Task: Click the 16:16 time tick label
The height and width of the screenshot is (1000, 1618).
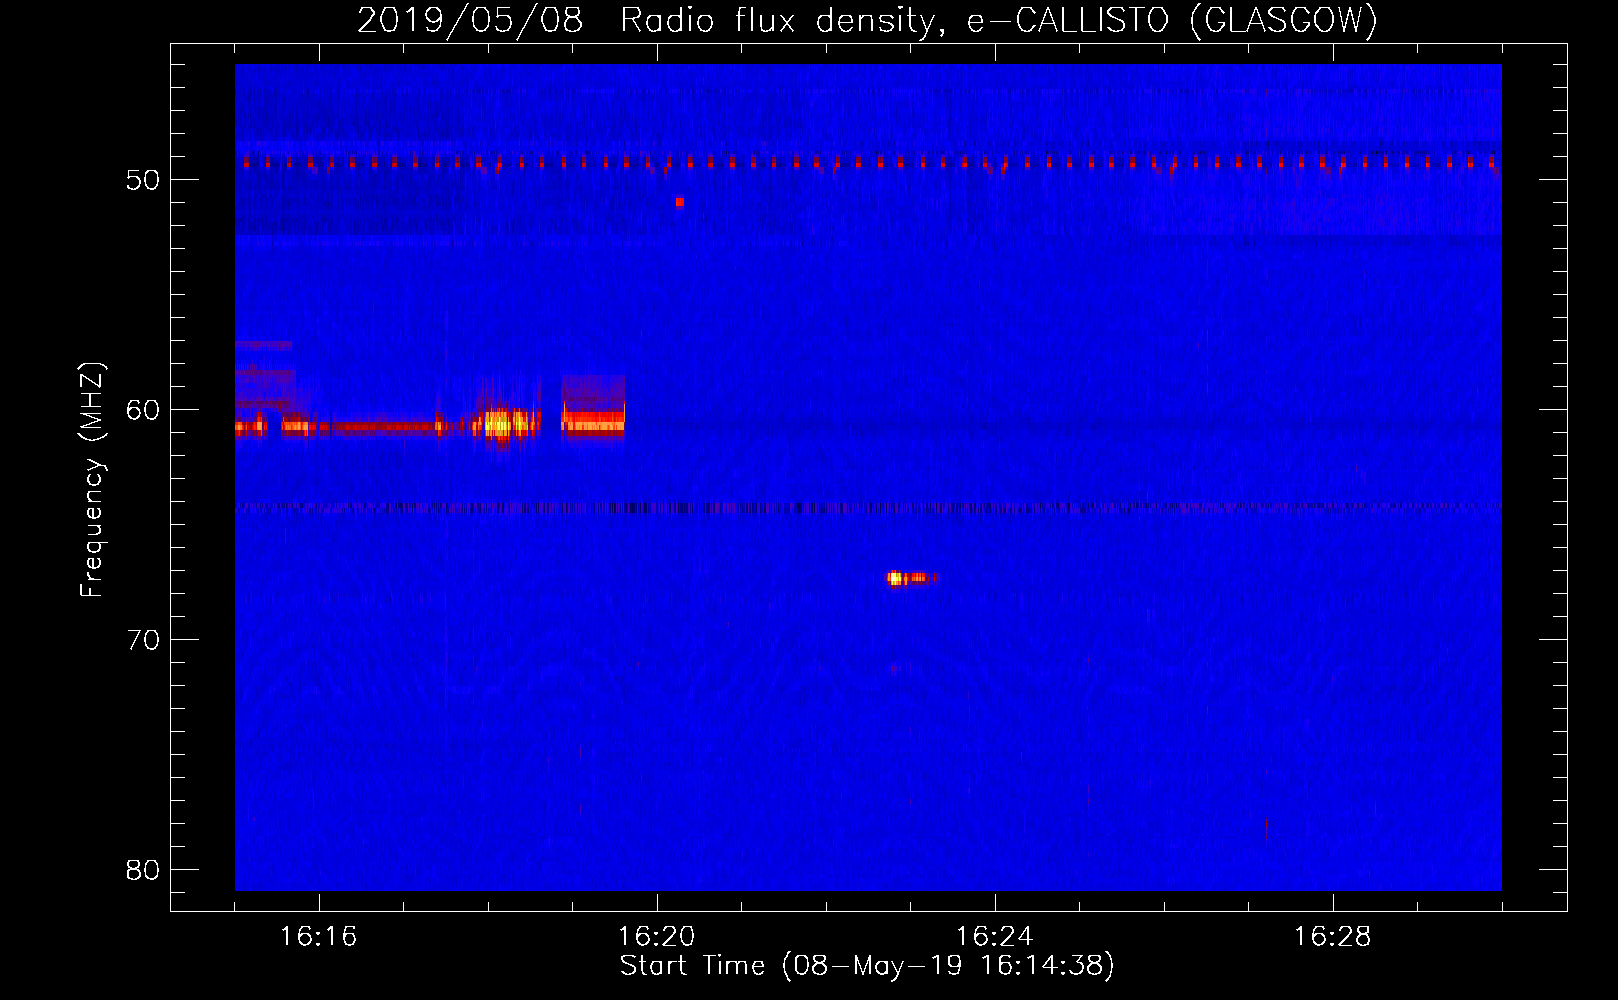Action: tap(318, 936)
